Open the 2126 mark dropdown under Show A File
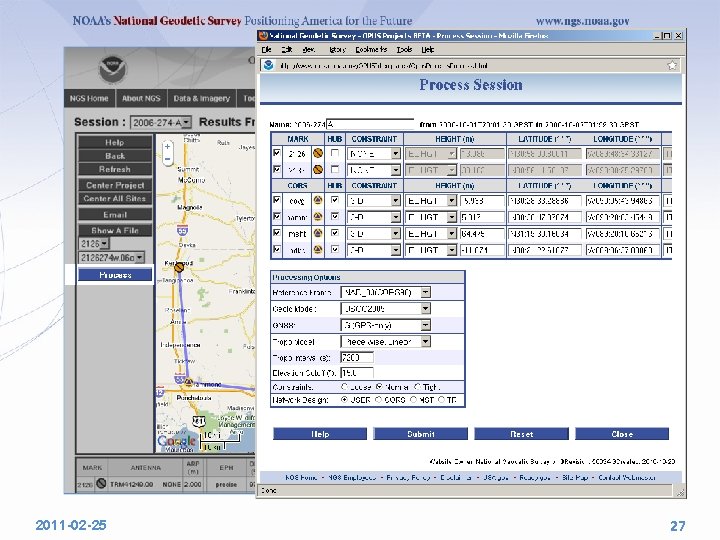This screenshot has height=540, width=720. pos(94,243)
